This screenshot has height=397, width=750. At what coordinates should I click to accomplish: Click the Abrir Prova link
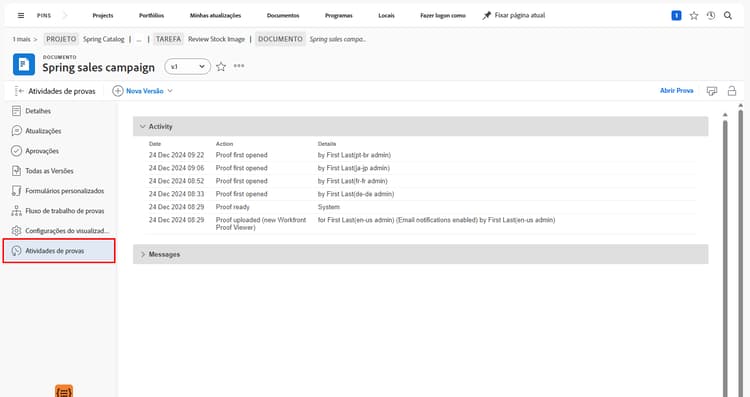[x=676, y=90]
